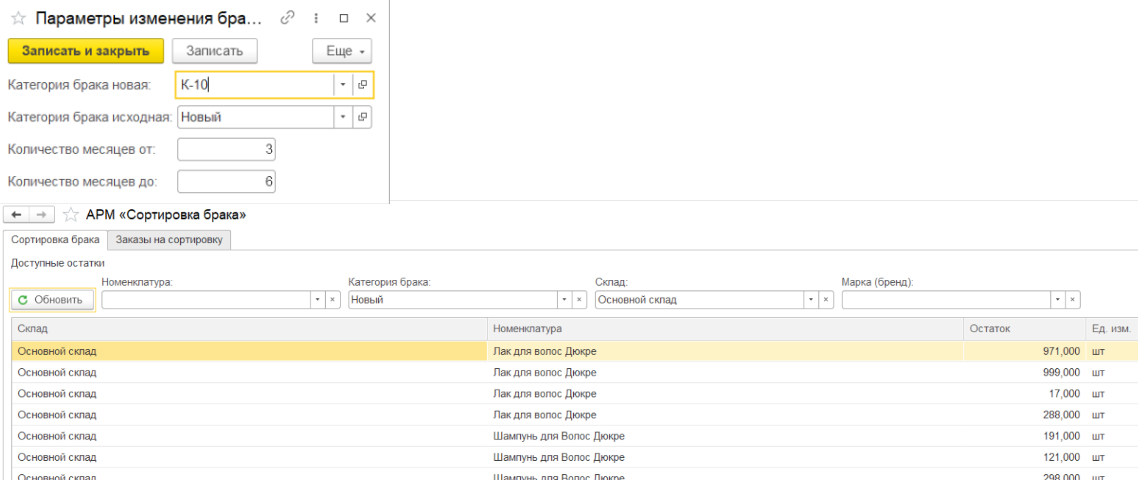The height and width of the screenshot is (493, 1142).
Task: Open the three-dot menu in dialog title bar
Action: 316,19
